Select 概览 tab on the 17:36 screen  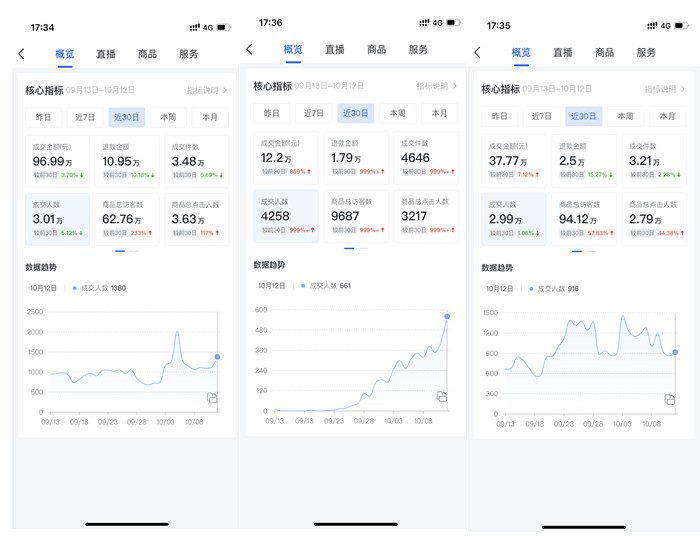coord(293,49)
